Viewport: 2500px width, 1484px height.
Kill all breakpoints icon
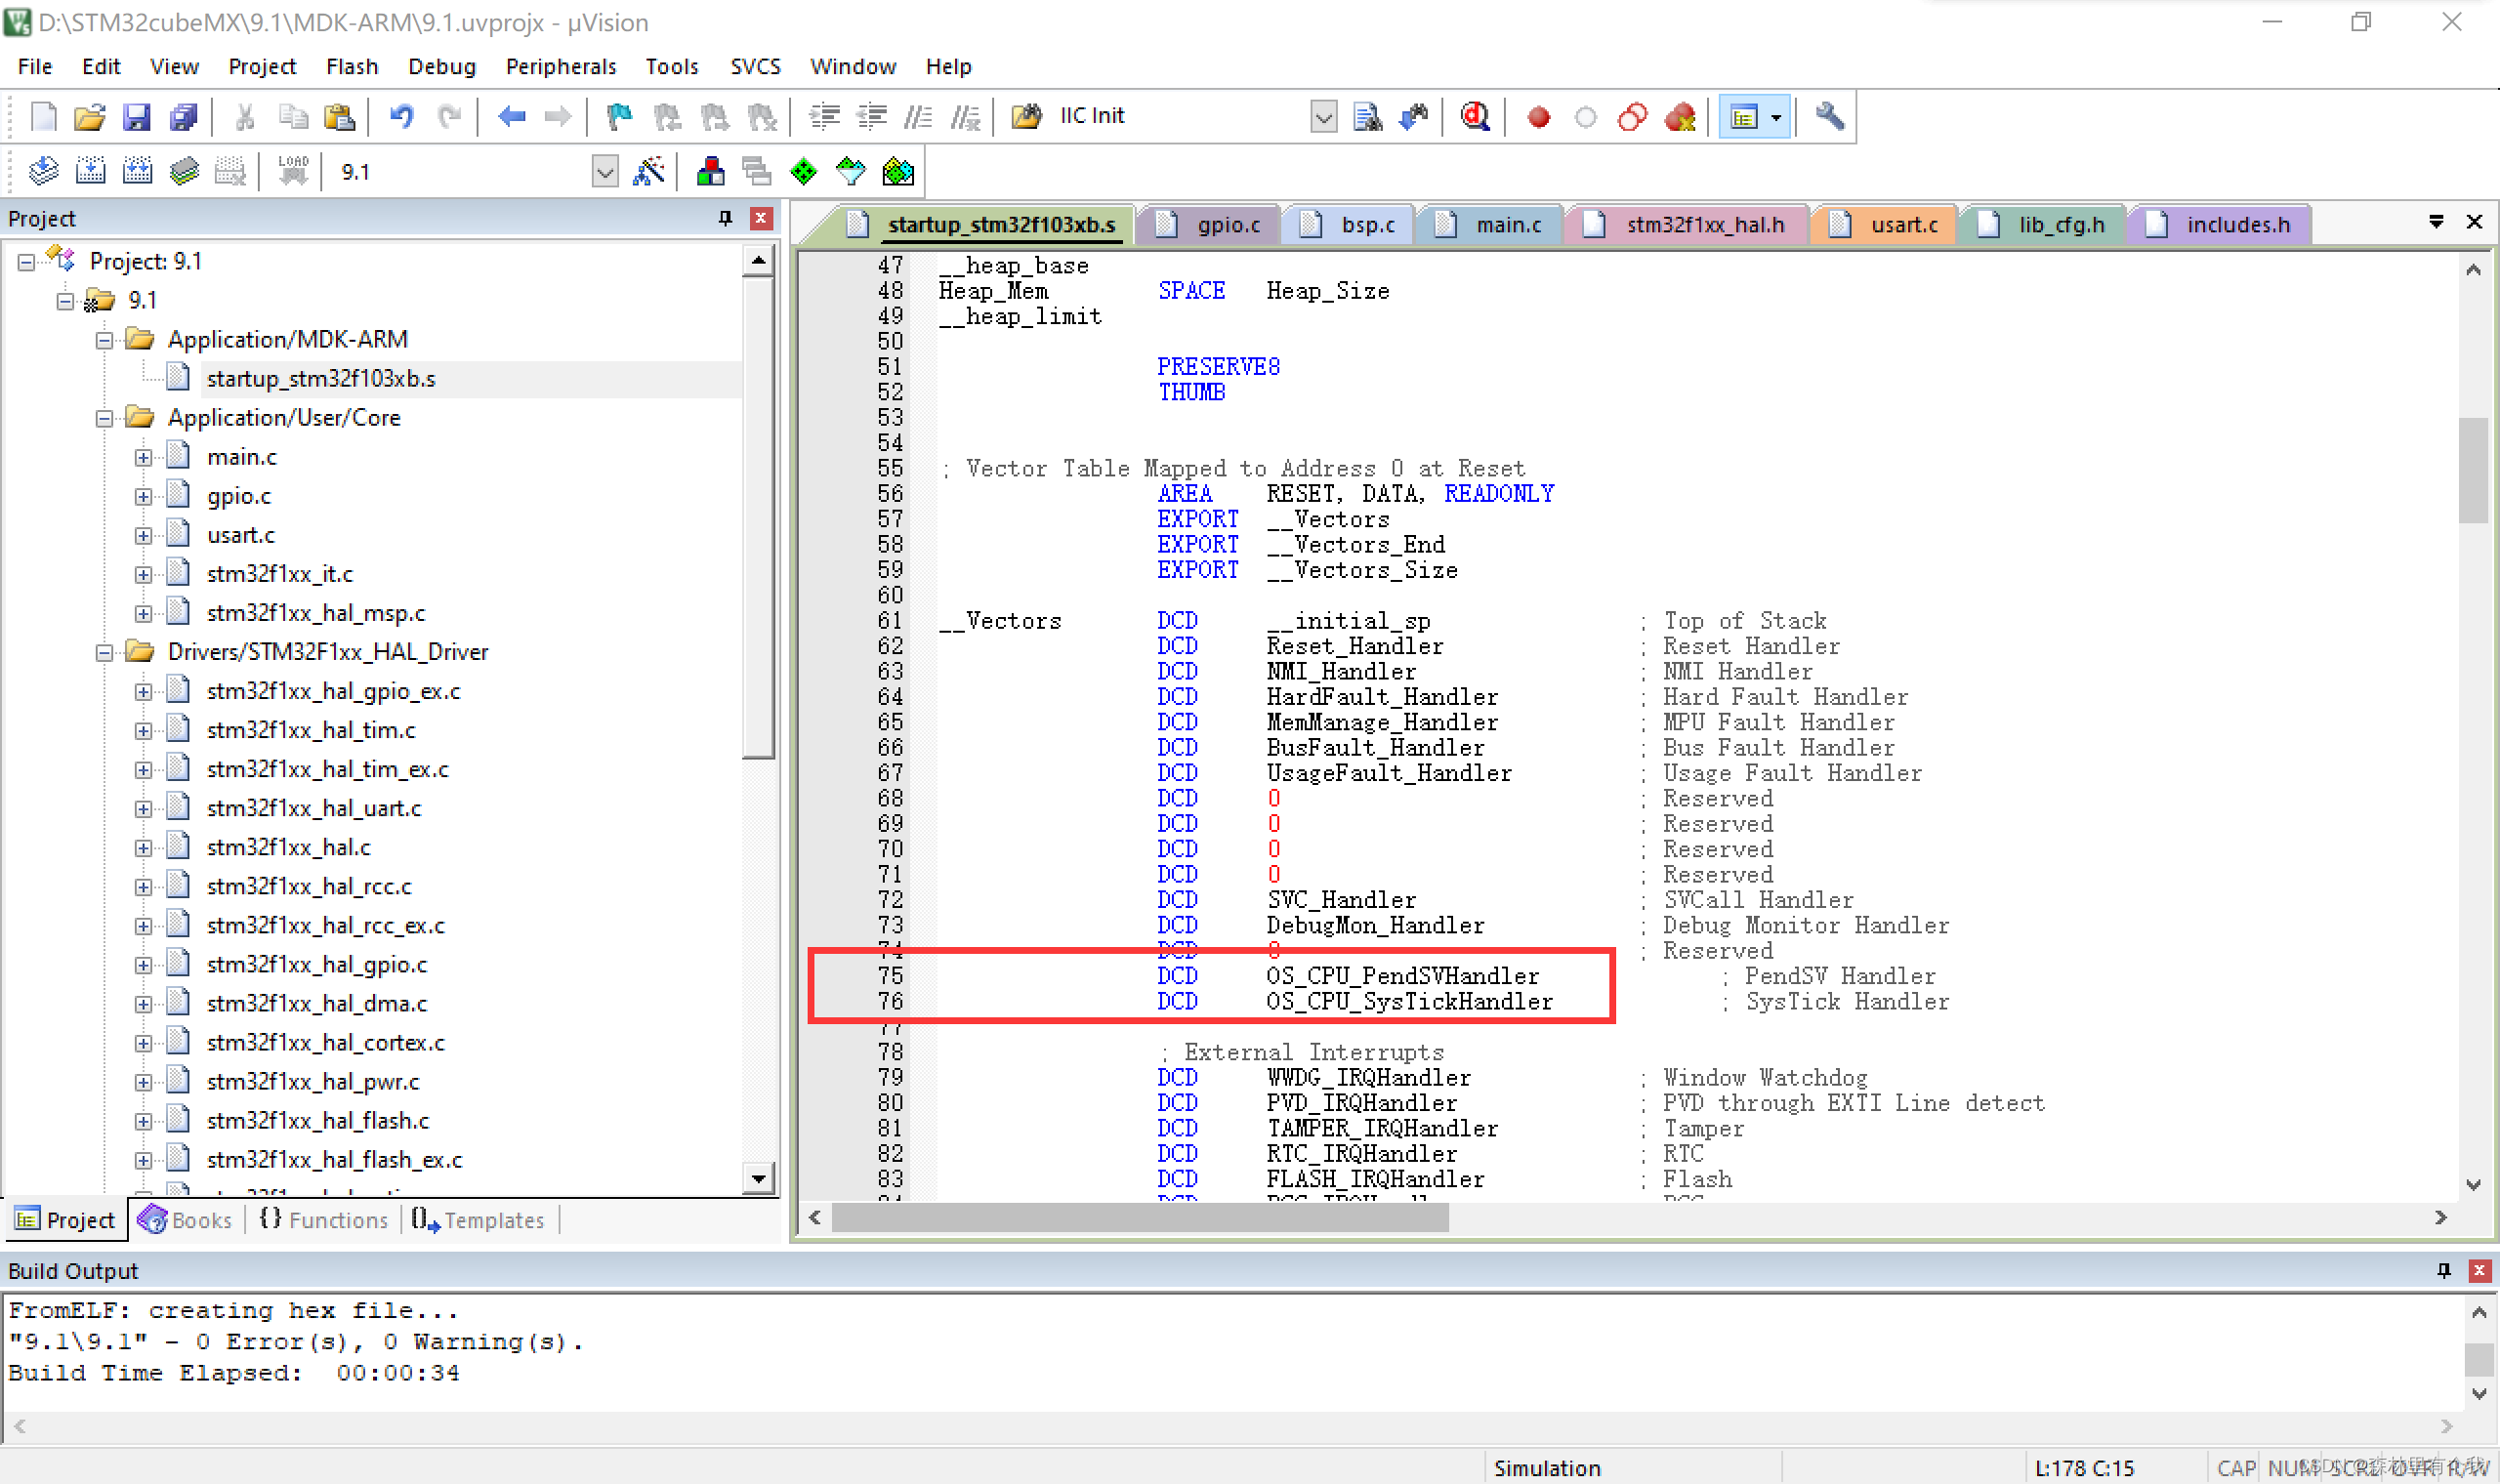(1680, 117)
